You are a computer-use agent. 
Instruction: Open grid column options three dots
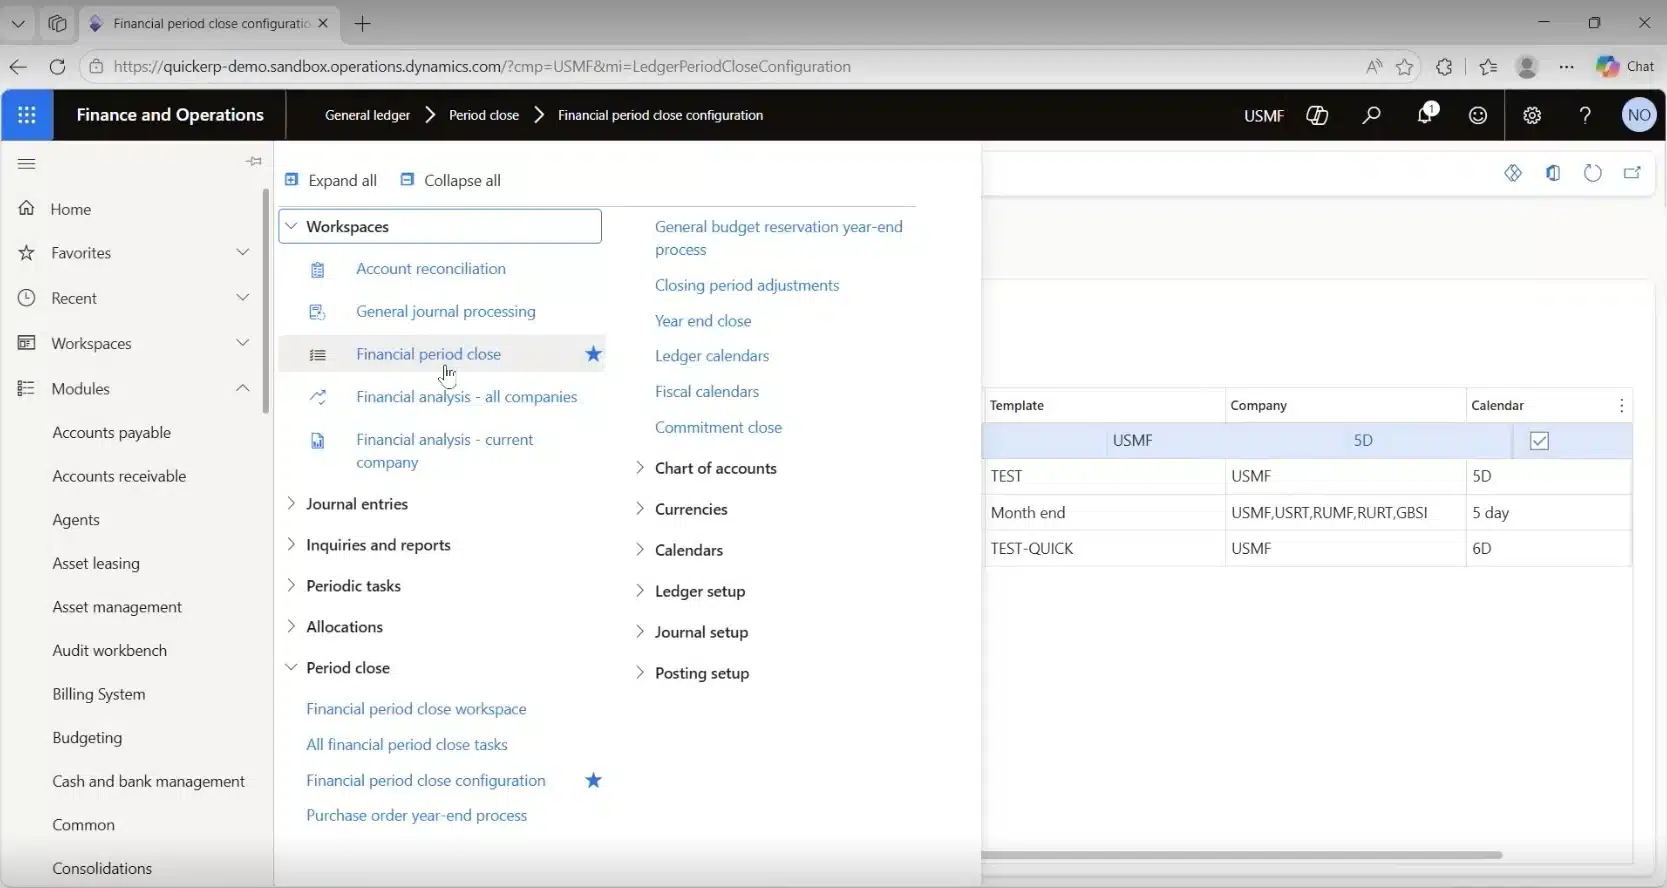click(x=1621, y=405)
